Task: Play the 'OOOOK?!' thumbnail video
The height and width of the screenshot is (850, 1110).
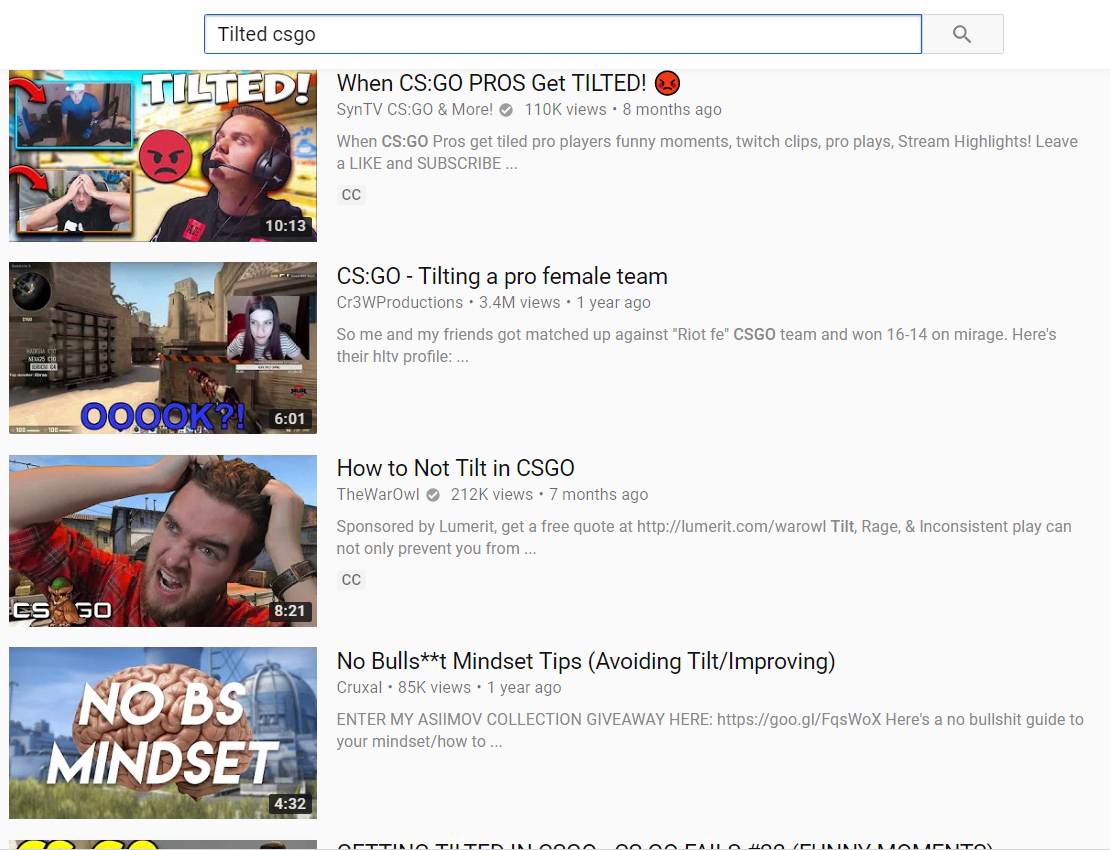Action: tap(163, 348)
